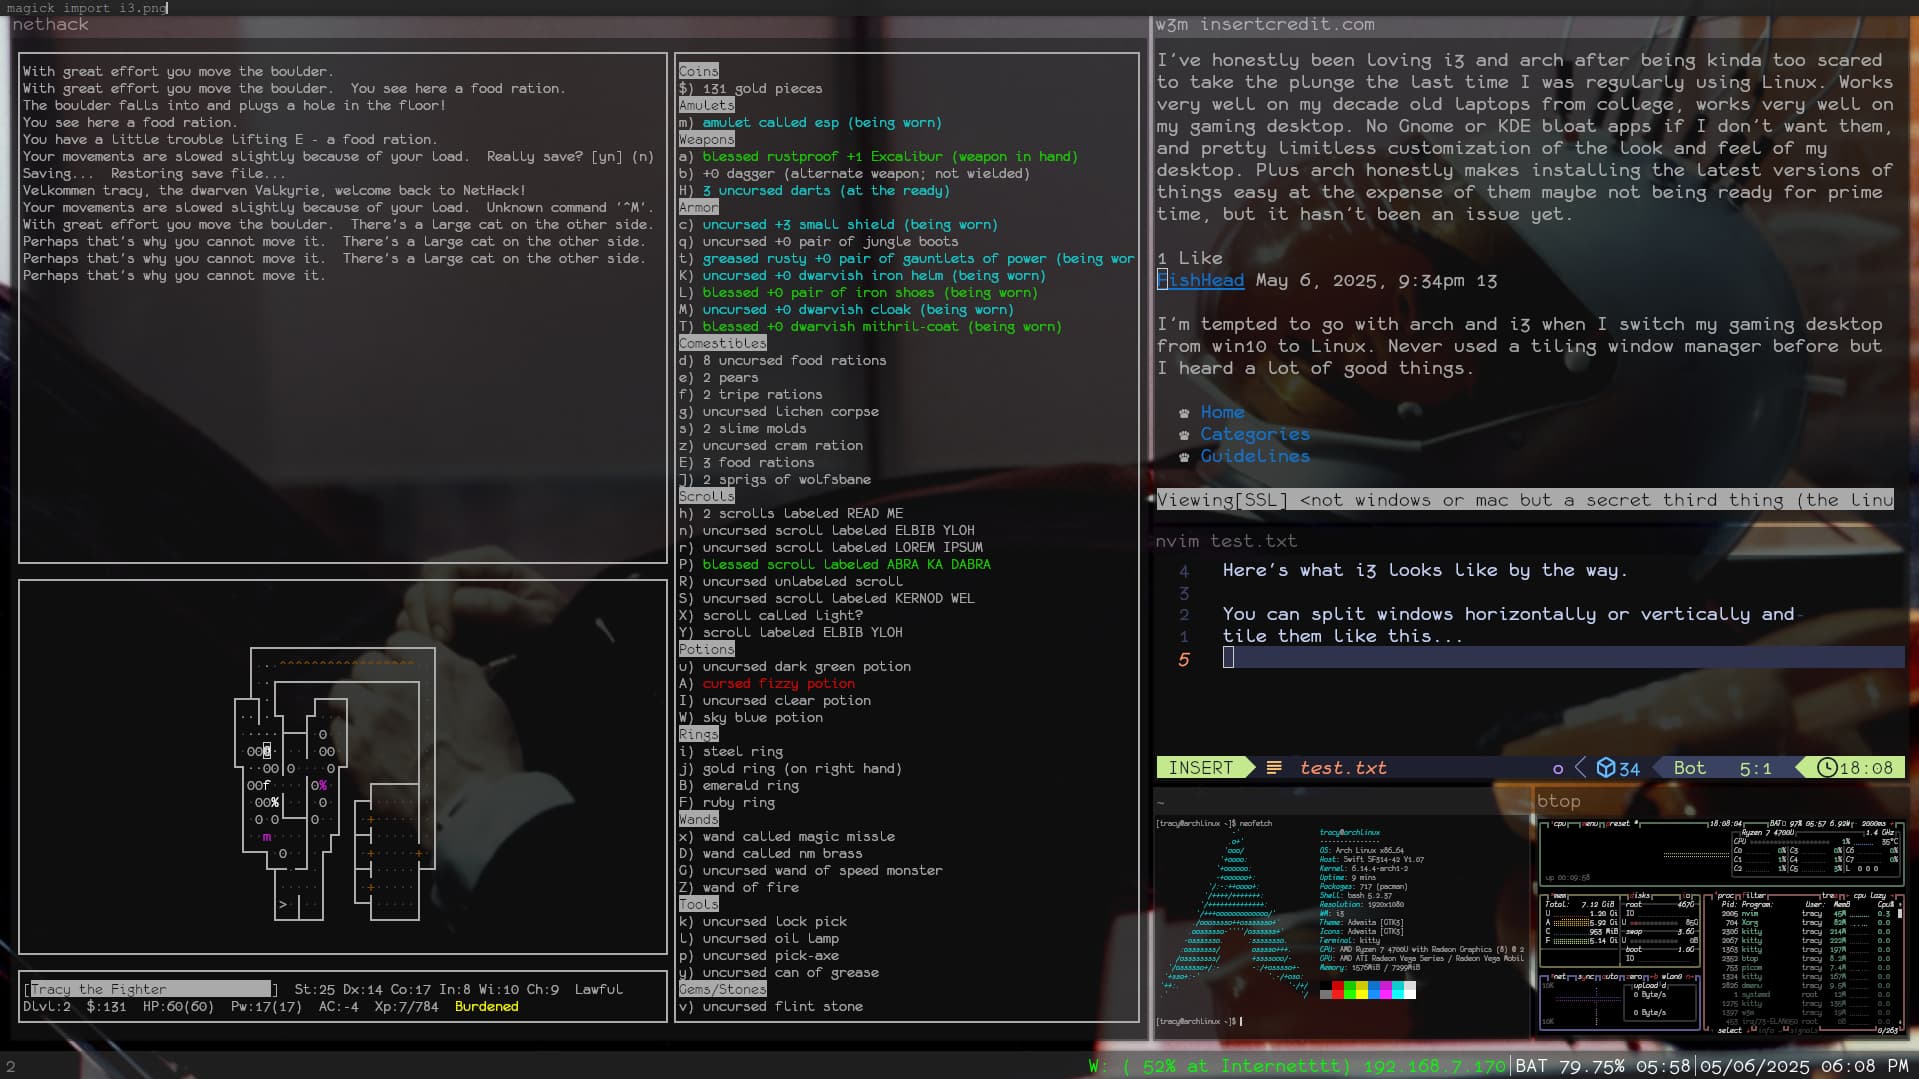
Task: Click the bullet icon beside the Guidelines link
Action: point(1184,457)
